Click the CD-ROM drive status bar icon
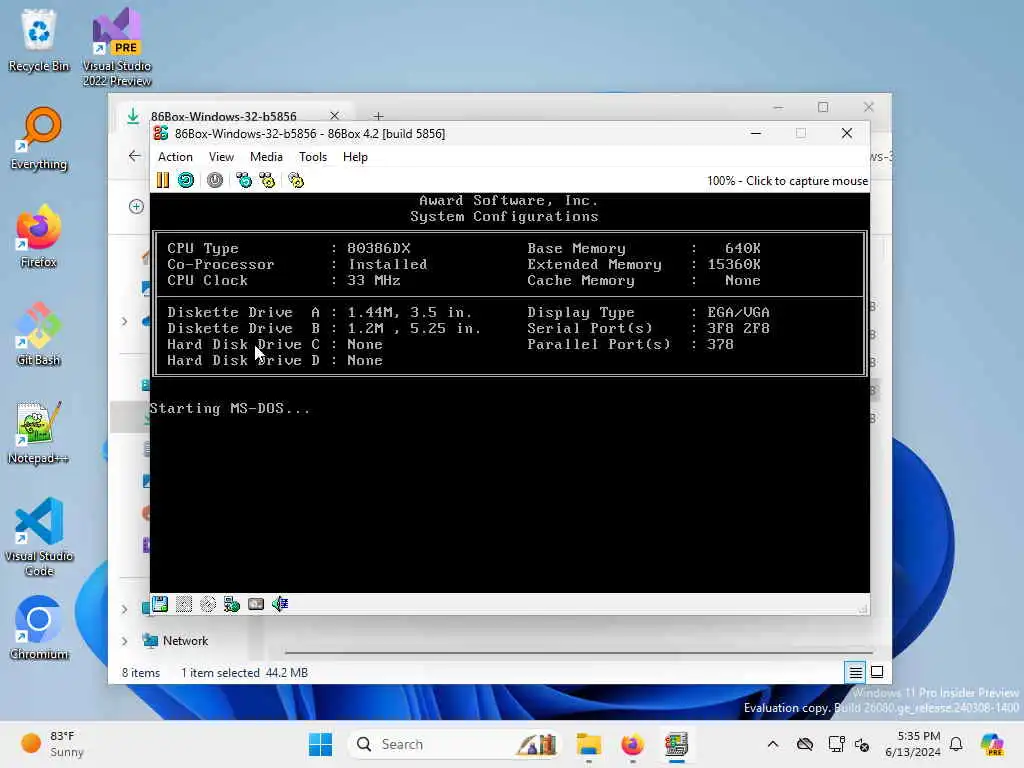 pos(208,604)
